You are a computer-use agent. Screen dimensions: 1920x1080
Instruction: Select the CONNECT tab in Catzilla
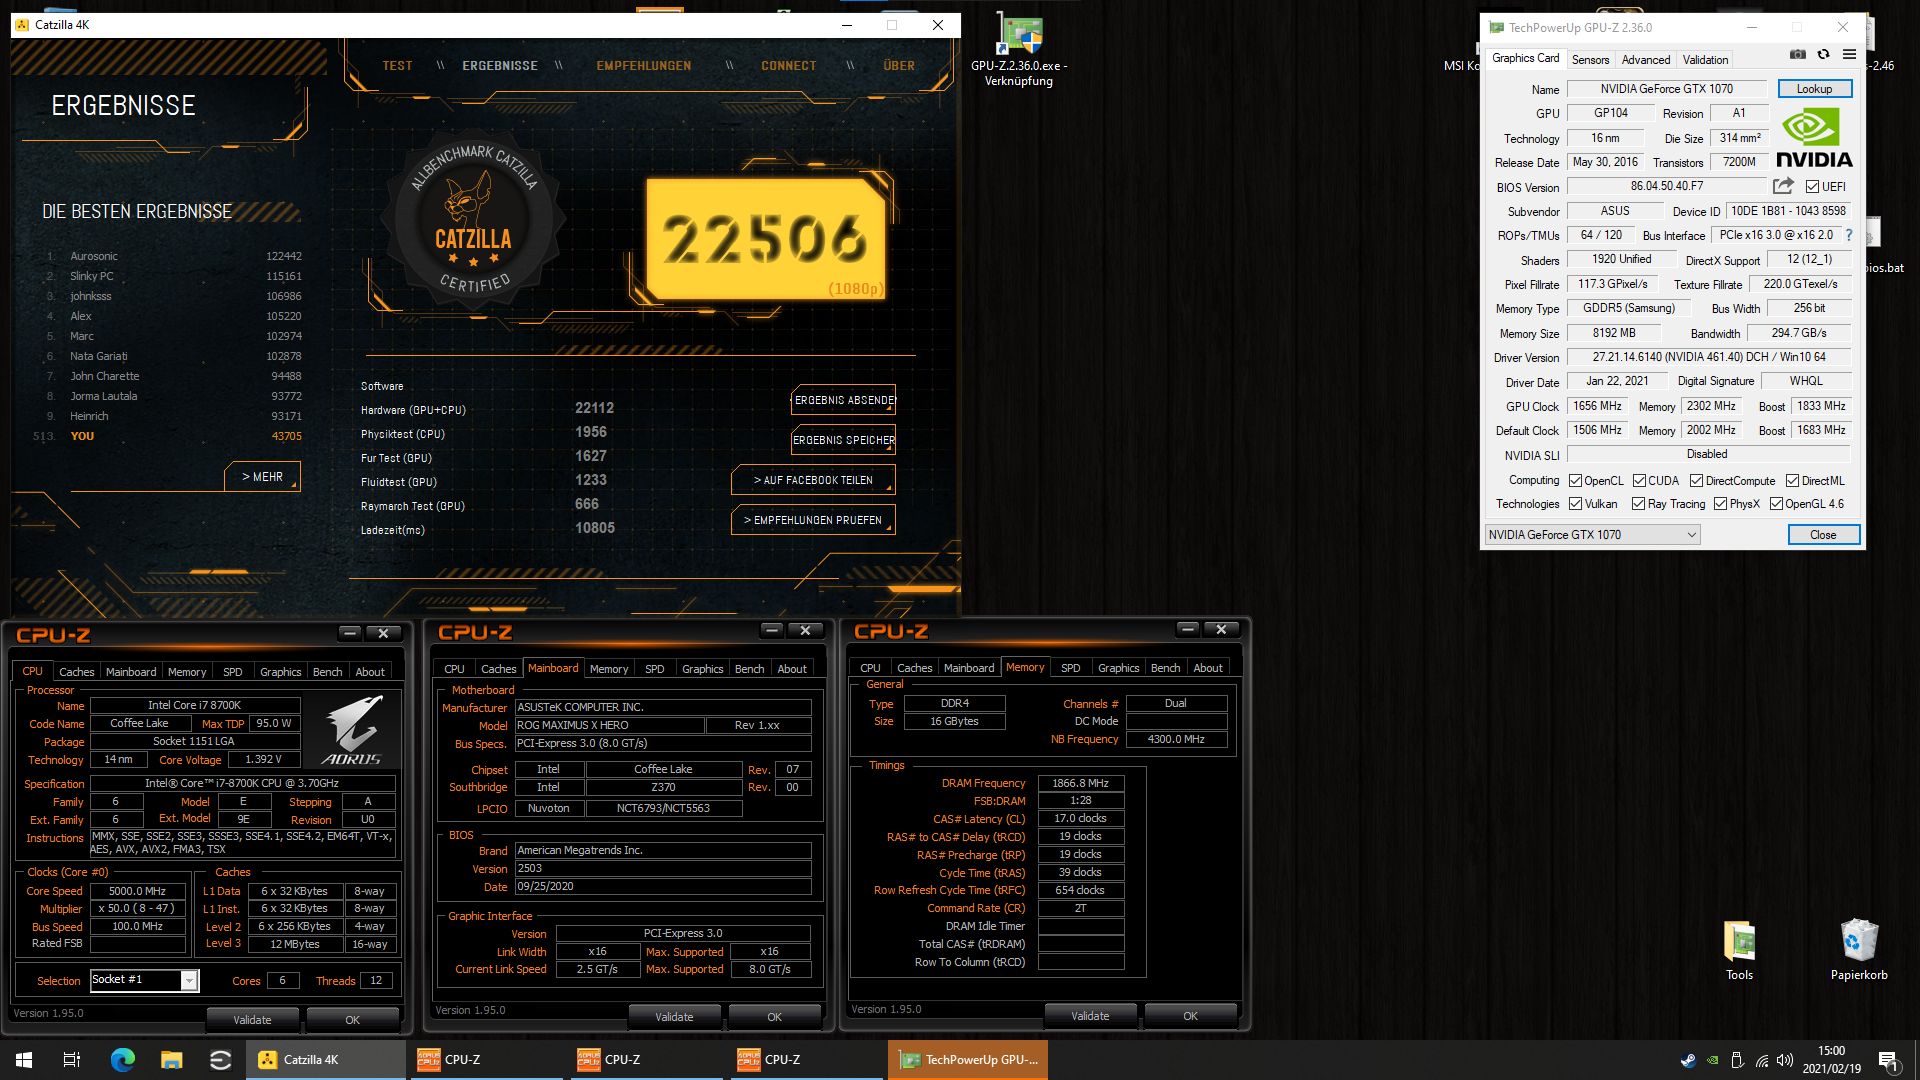(789, 66)
